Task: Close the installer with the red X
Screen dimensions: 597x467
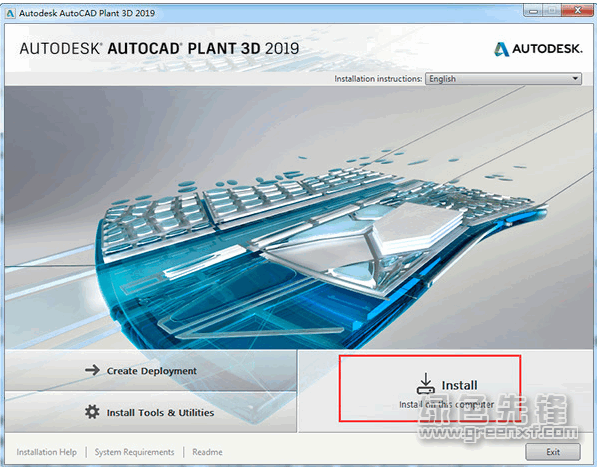Action: coord(577,11)
